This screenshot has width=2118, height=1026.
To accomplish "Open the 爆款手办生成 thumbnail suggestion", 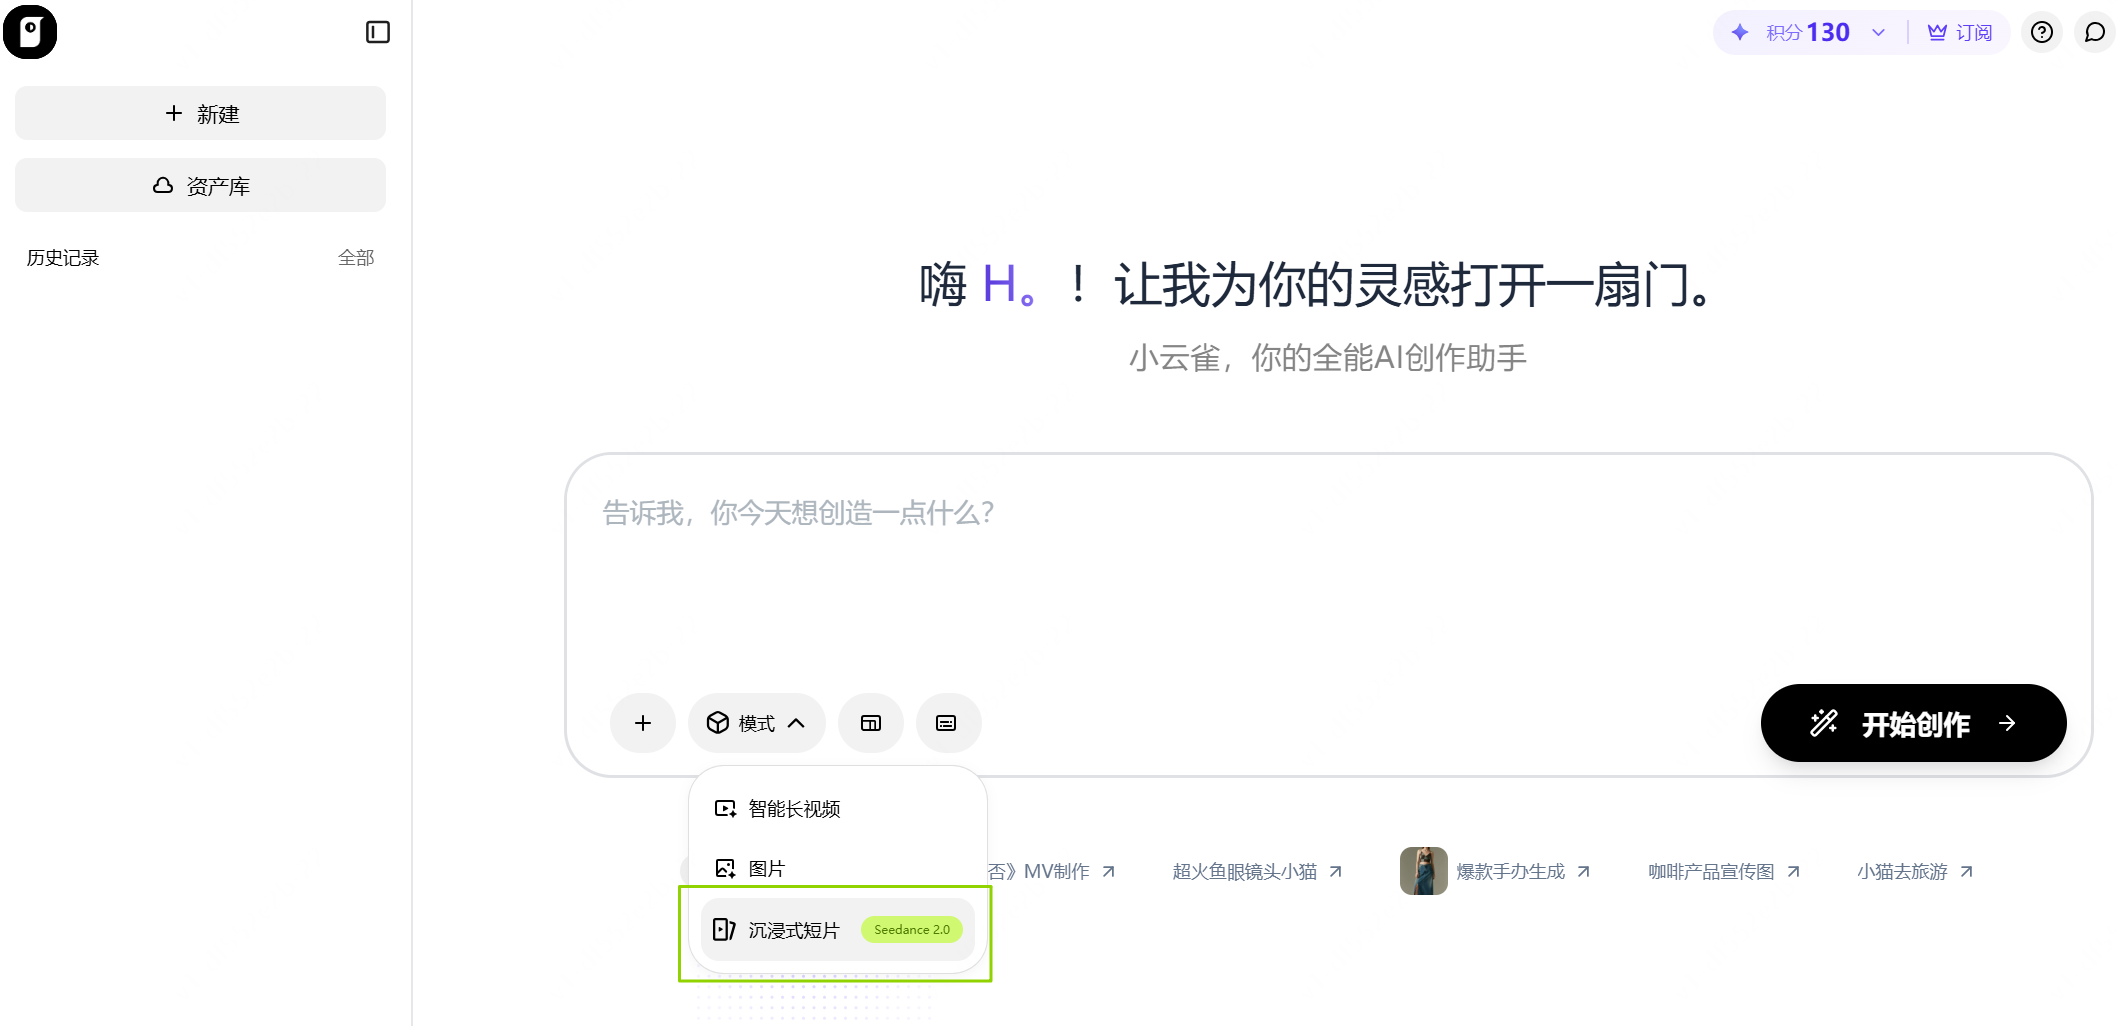I will point(1495,871).
